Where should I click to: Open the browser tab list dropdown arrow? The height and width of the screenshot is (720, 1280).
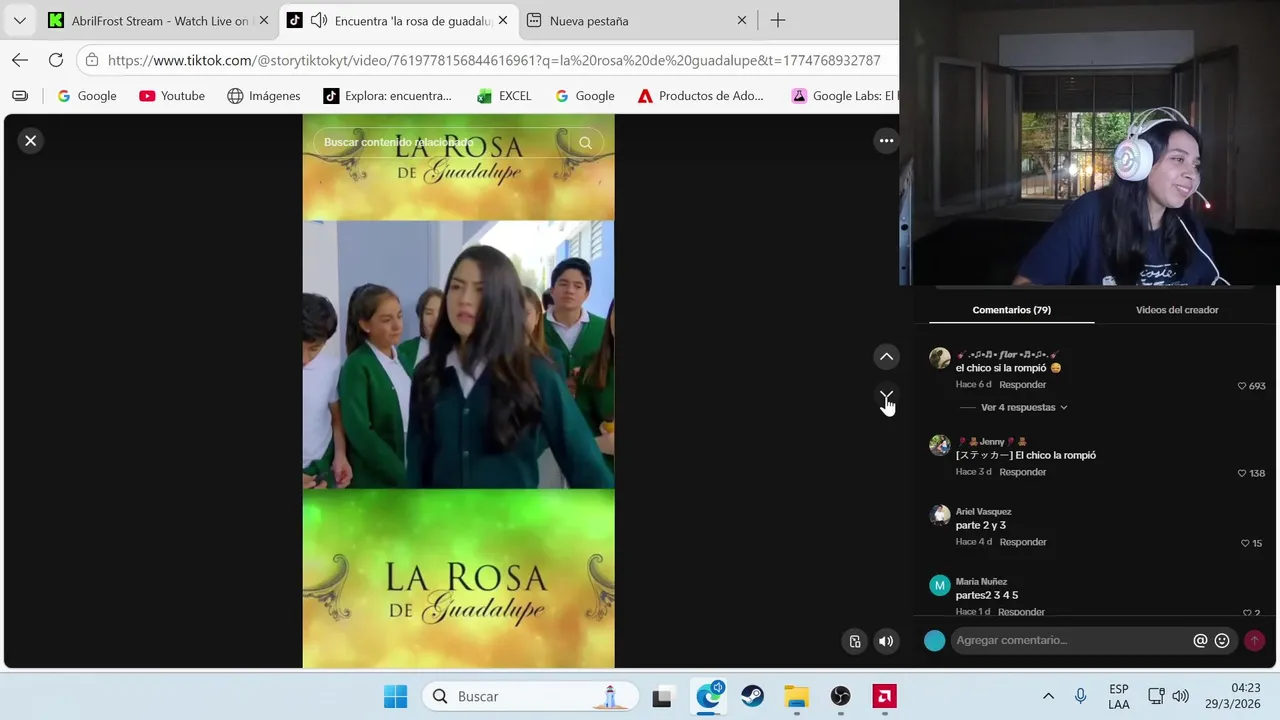click(x=19, y=20)
